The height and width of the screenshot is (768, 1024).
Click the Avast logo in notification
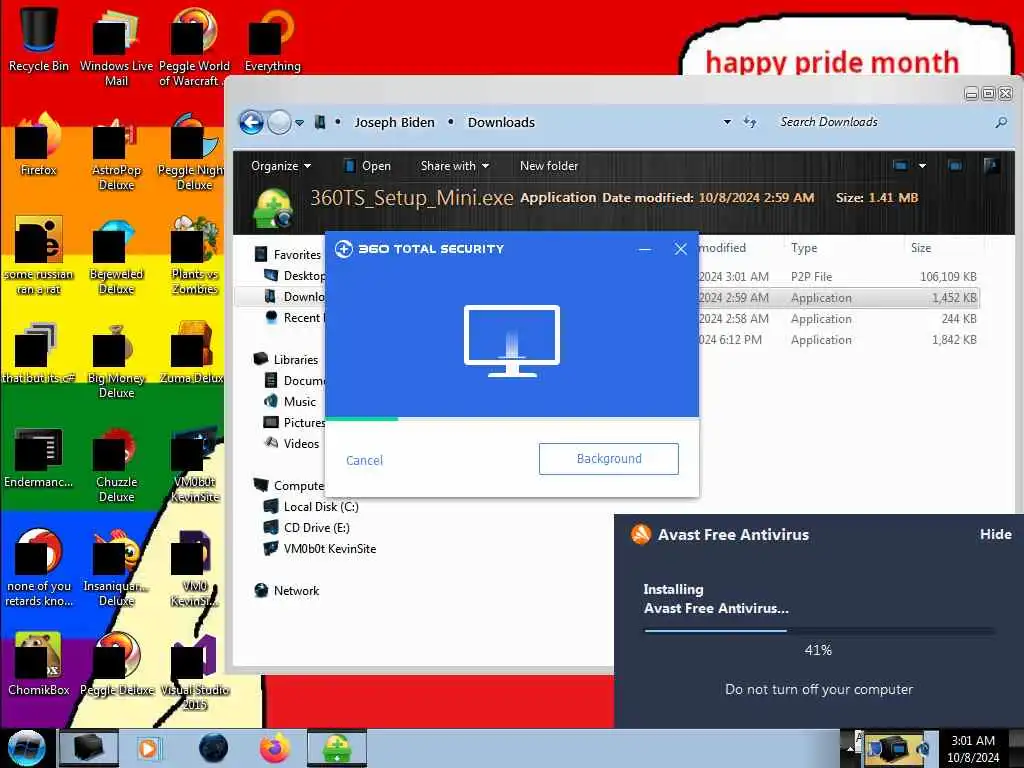(x=641, y=534)
